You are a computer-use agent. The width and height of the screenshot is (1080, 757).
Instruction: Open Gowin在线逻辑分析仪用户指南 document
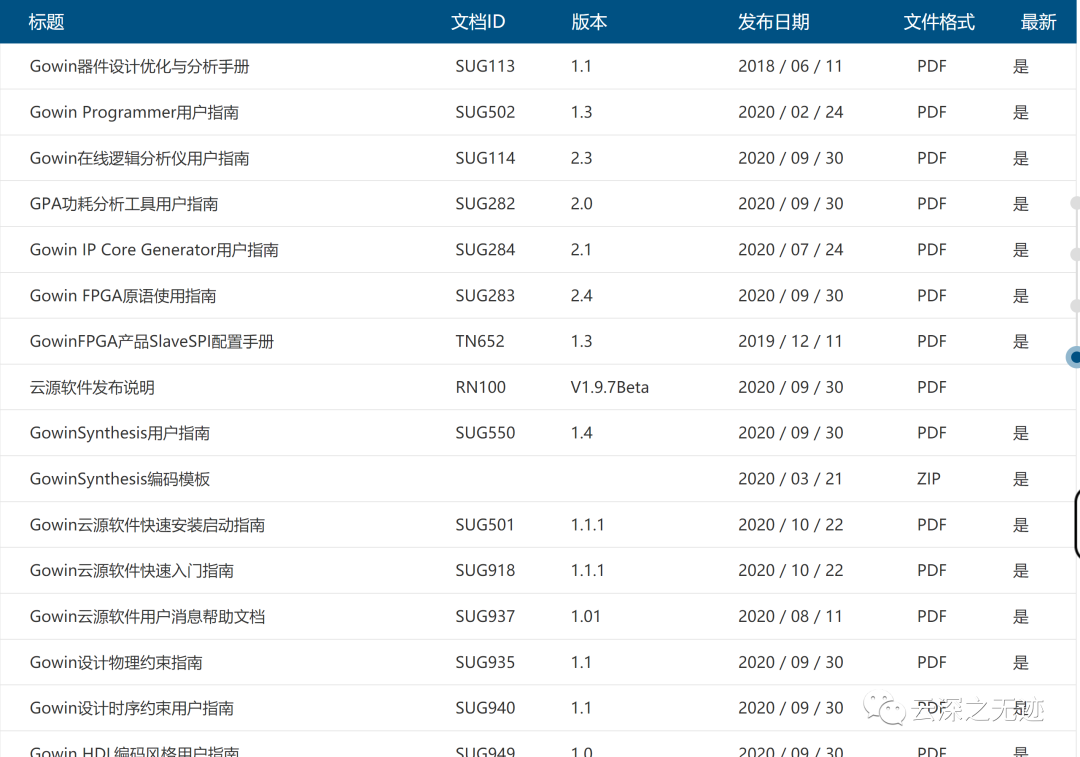pyautogui.click(x=140, y=158)
